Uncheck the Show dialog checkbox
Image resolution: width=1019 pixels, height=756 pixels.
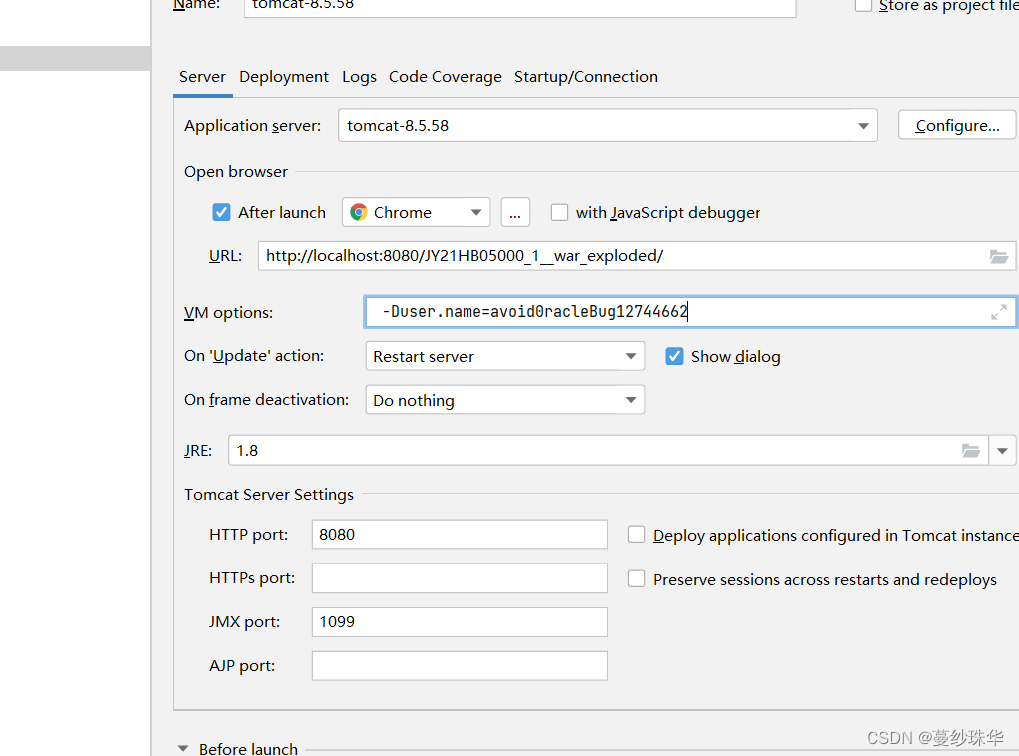pyautogui.click(x=674, y=356)
